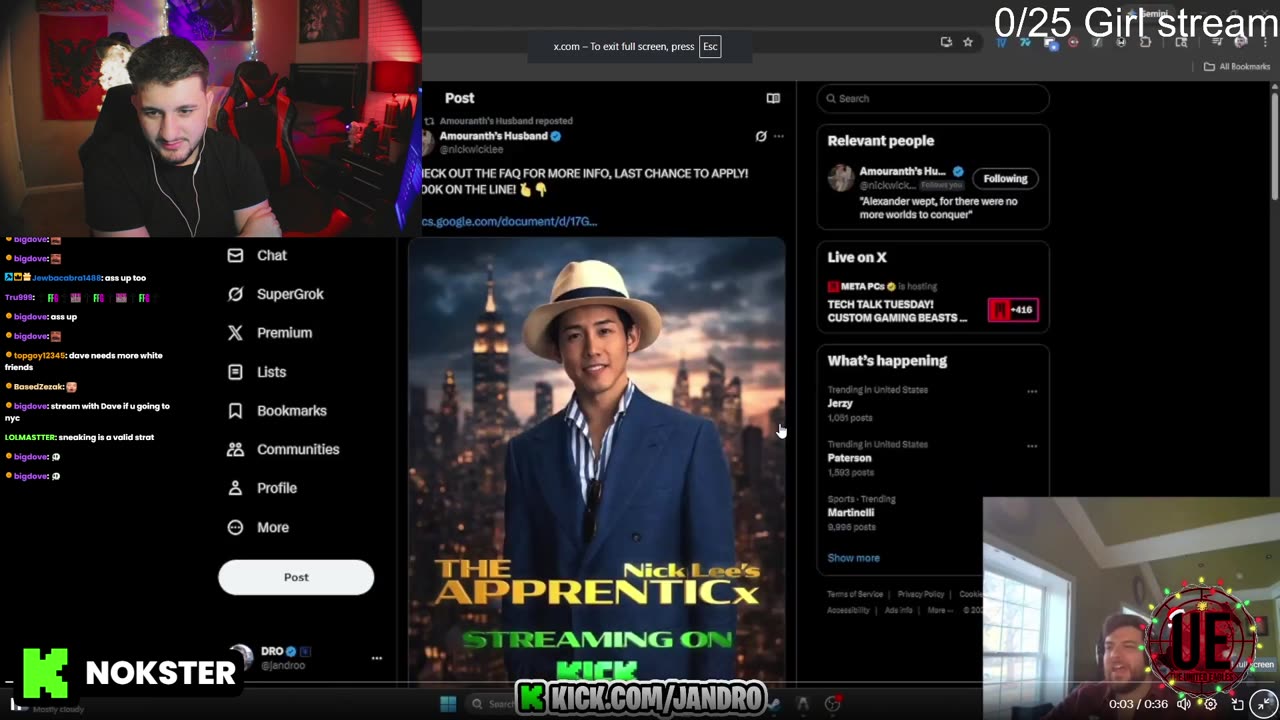Screen dimensions: 1280x720
Task: Open the Terms of Service link
Action: point(855,594)
